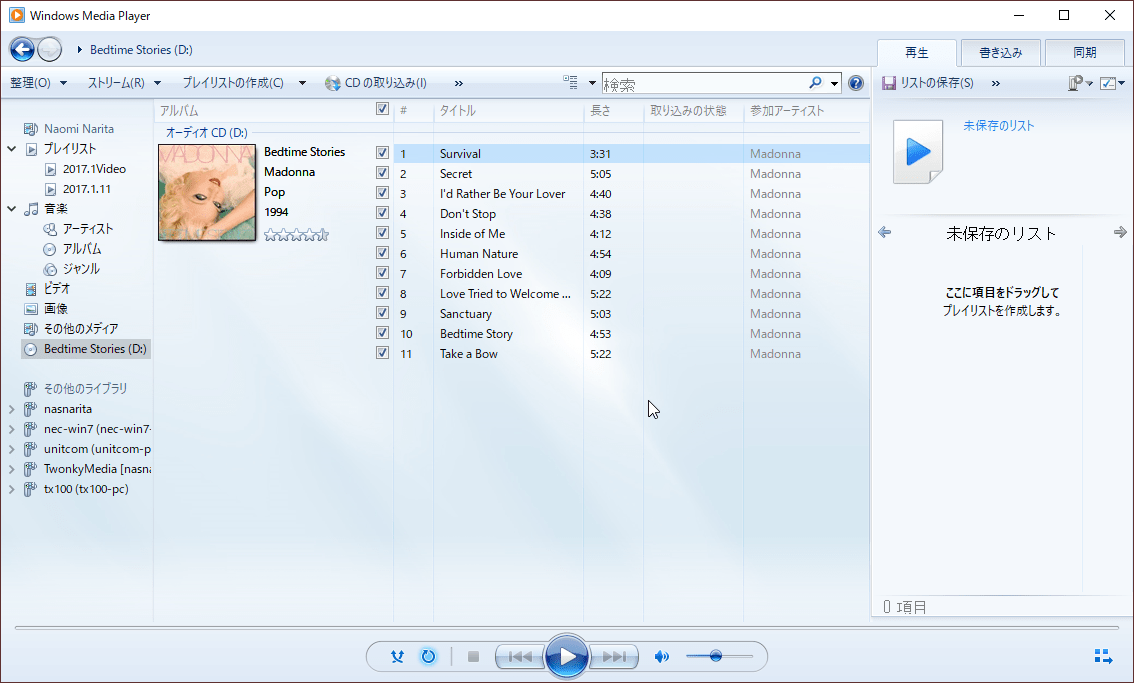Click the CD rip disc icon

click(333, 83)
